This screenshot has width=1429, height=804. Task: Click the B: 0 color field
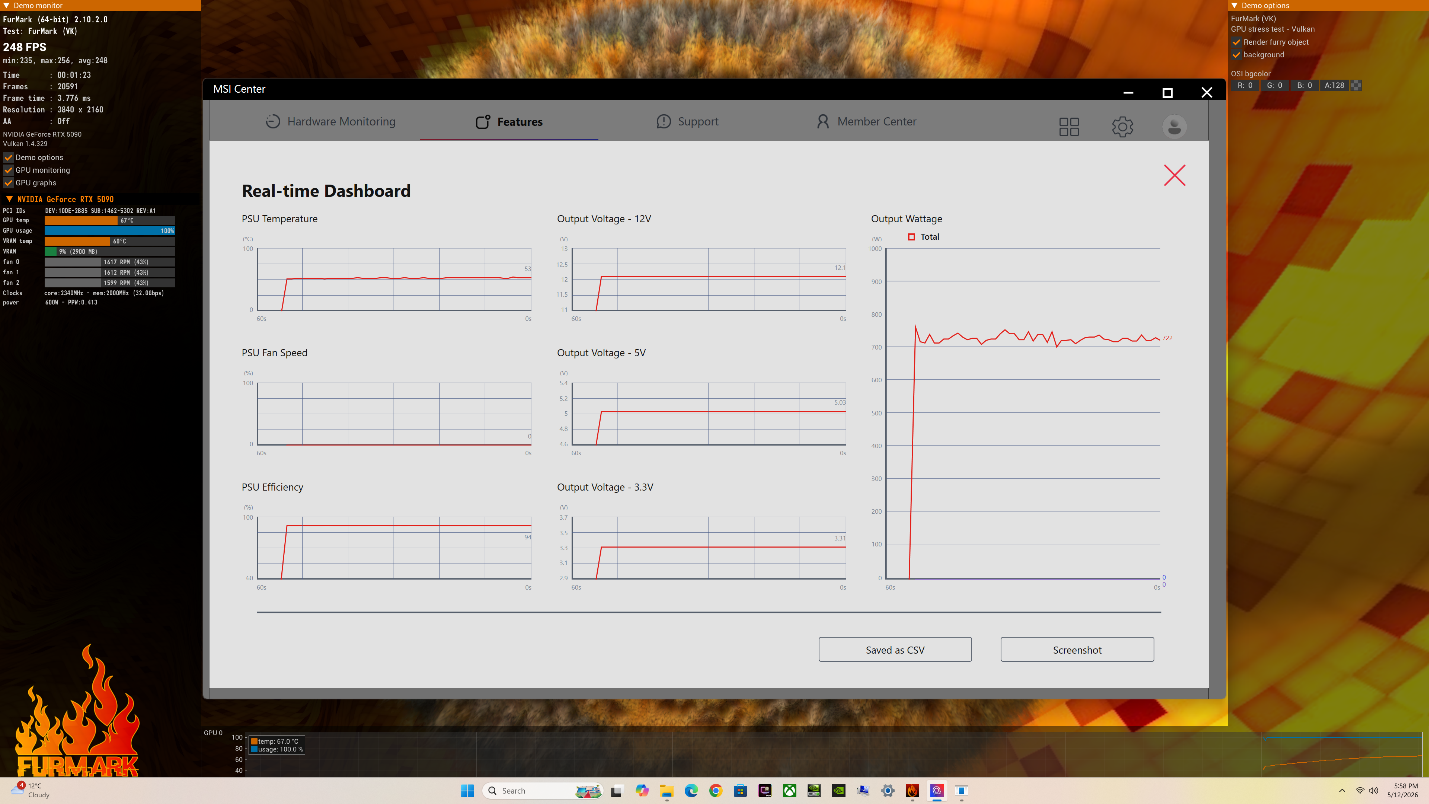click(x=1304, y=86)
